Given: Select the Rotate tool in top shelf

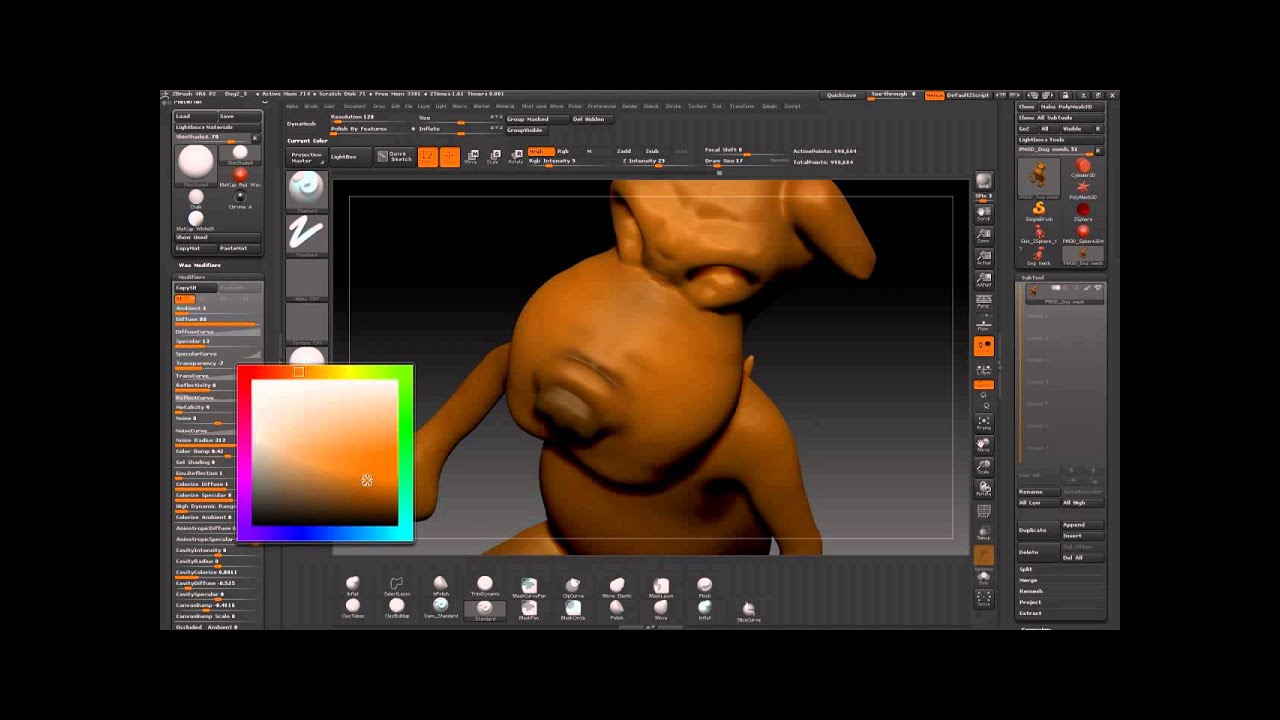Looking at the screenshot, I should [x=515, y=156].
